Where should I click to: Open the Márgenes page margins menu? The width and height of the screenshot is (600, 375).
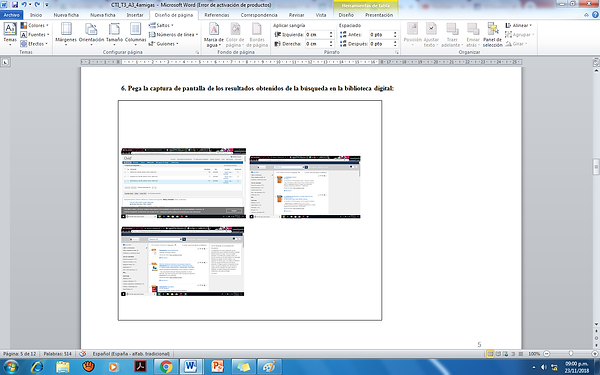pos(66,34)
